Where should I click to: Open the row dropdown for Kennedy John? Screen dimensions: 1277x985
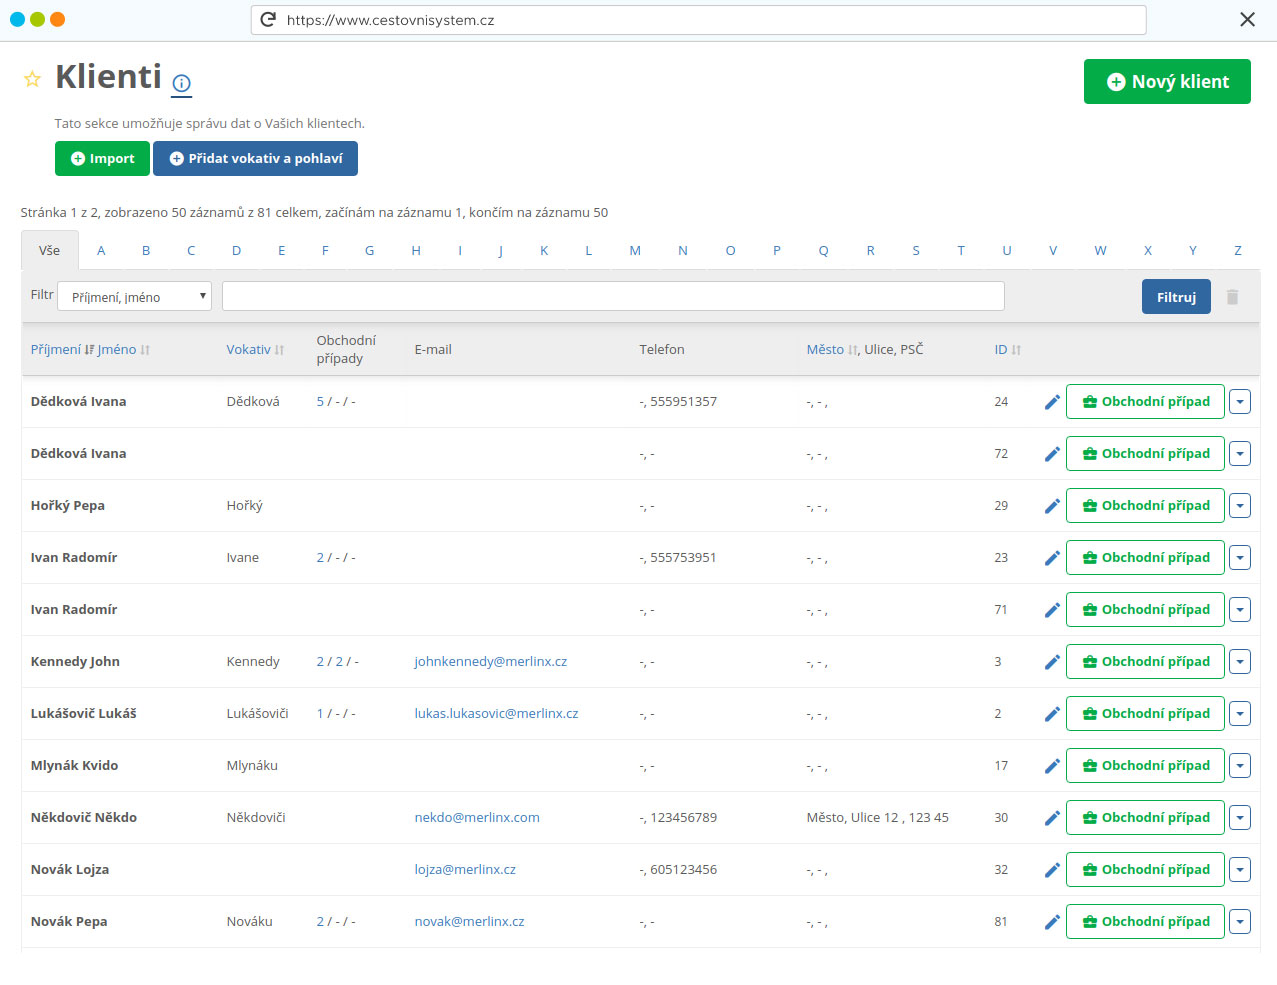point(1240,662)
